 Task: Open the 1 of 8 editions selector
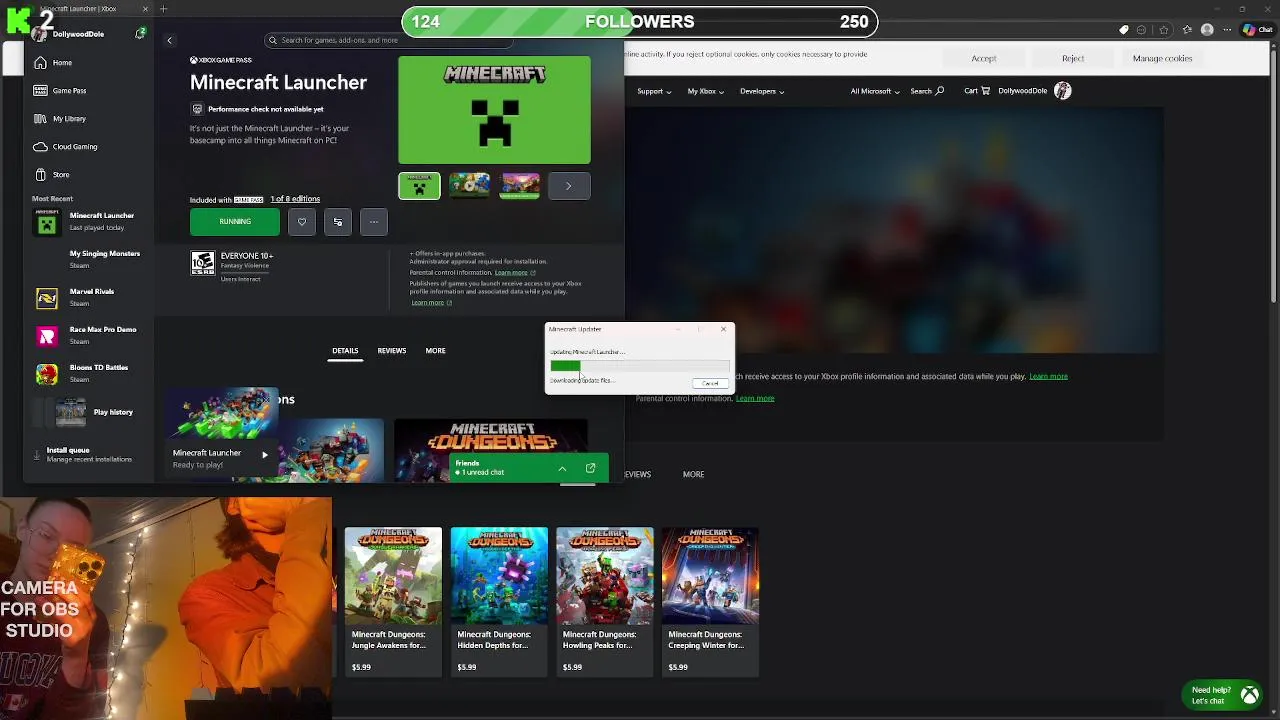pyautogui.click(x=295, y=199)
